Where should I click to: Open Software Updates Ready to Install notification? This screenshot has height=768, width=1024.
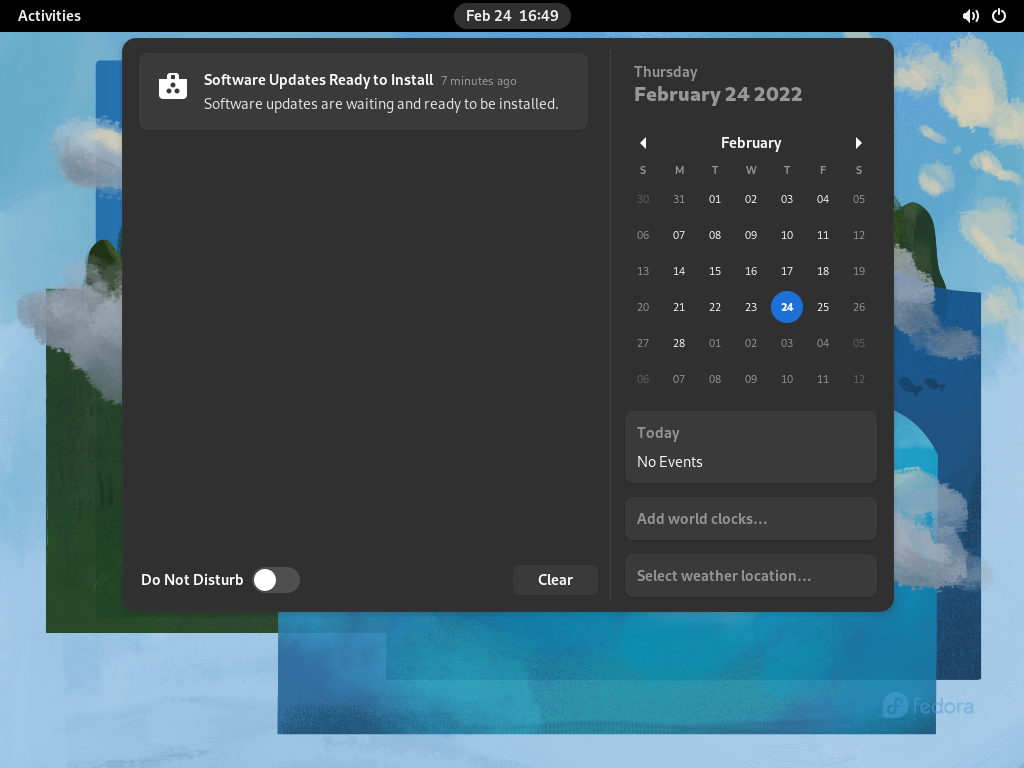tap(364, 91)
